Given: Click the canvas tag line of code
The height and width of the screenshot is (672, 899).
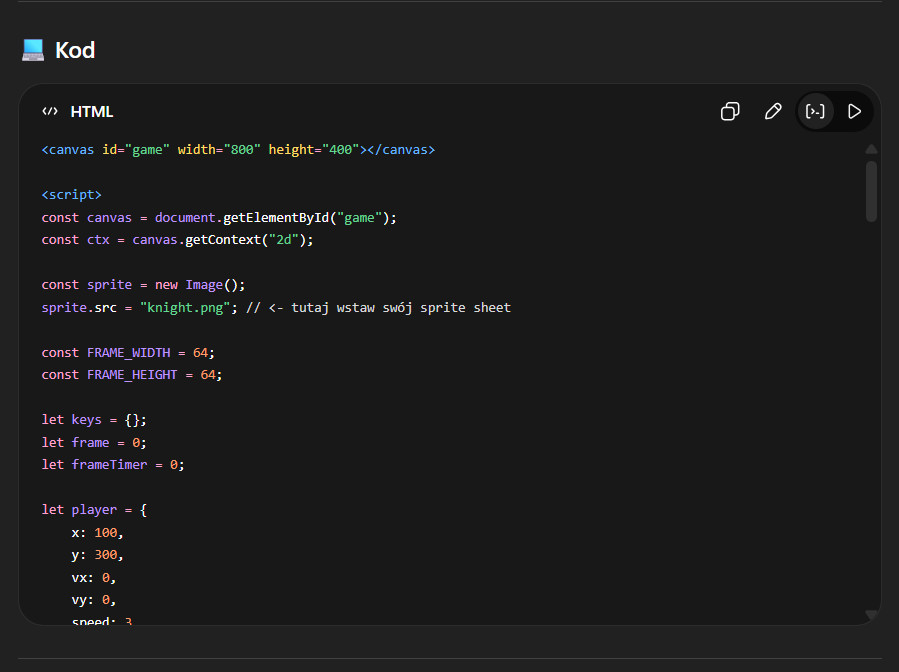Looking at the screenshot, I should (239, 150).
